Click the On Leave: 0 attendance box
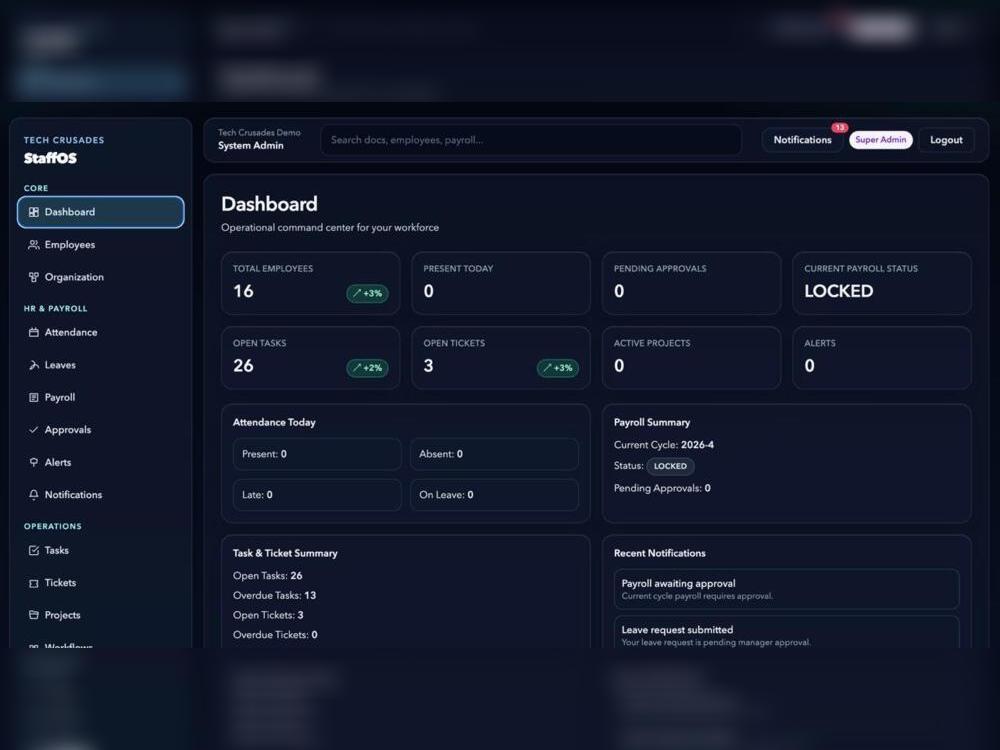 point(494,495)
